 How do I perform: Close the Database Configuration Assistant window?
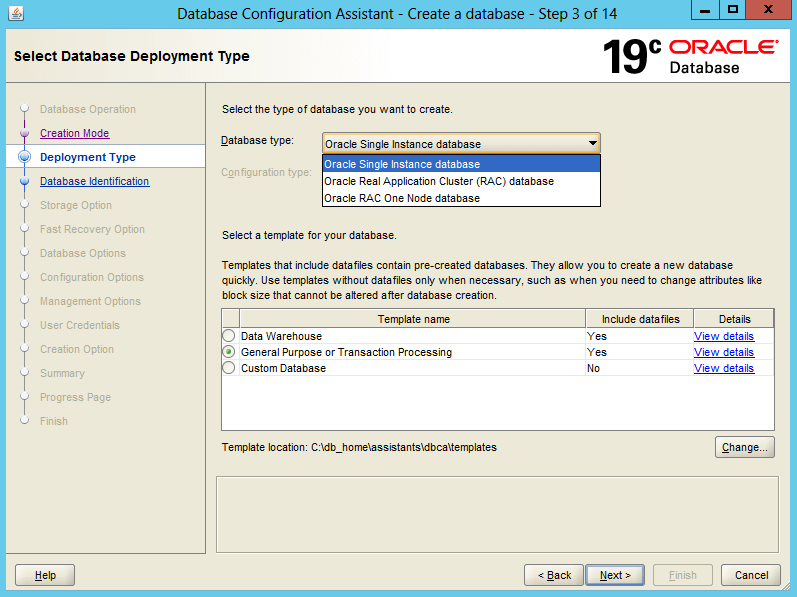tap(769, 10)
